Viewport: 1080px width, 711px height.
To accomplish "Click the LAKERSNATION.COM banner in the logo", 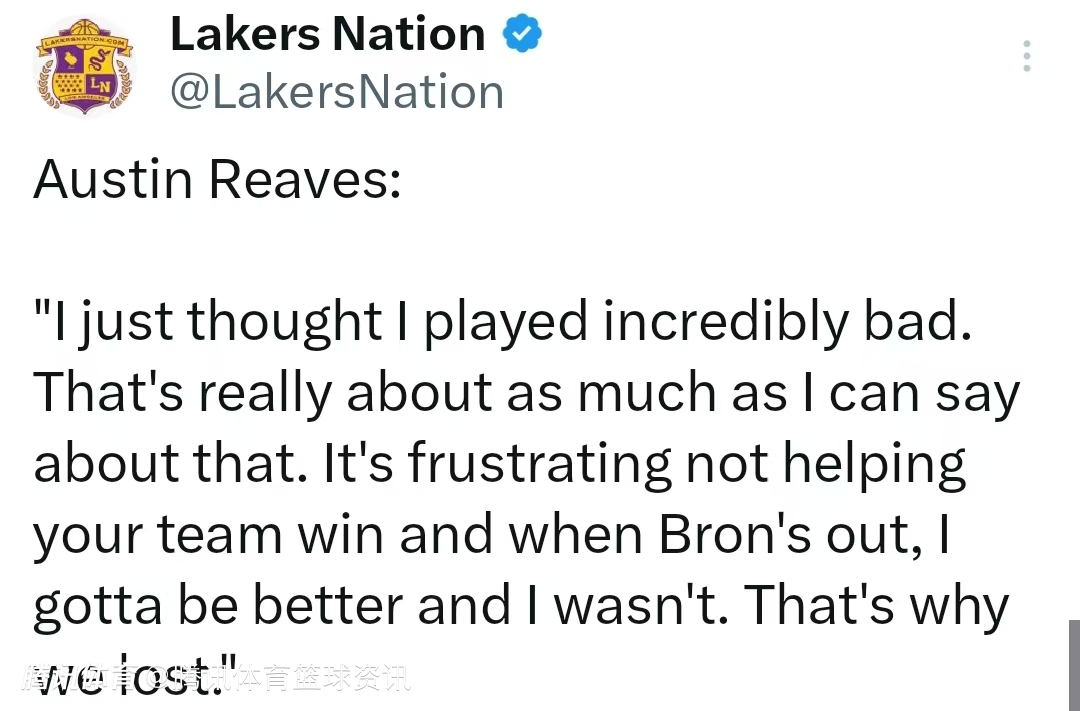I will click(x=84, y=42).
